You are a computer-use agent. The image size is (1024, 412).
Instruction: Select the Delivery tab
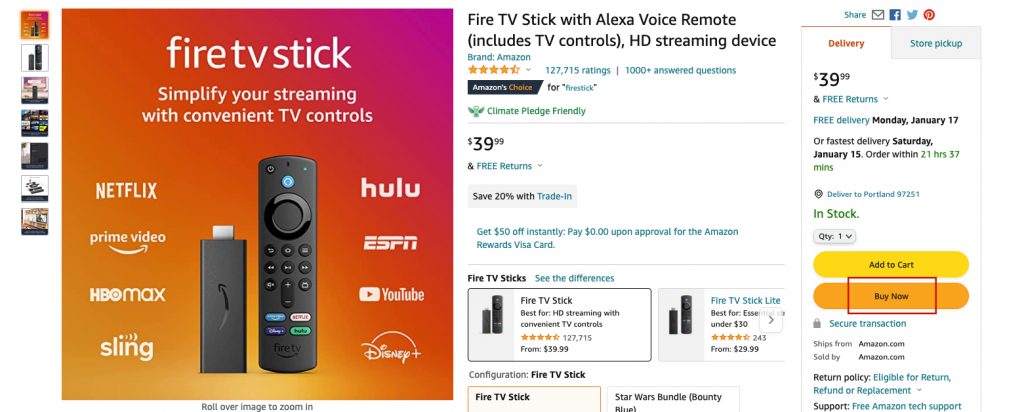pyautogui.click(x=846, y=44)
